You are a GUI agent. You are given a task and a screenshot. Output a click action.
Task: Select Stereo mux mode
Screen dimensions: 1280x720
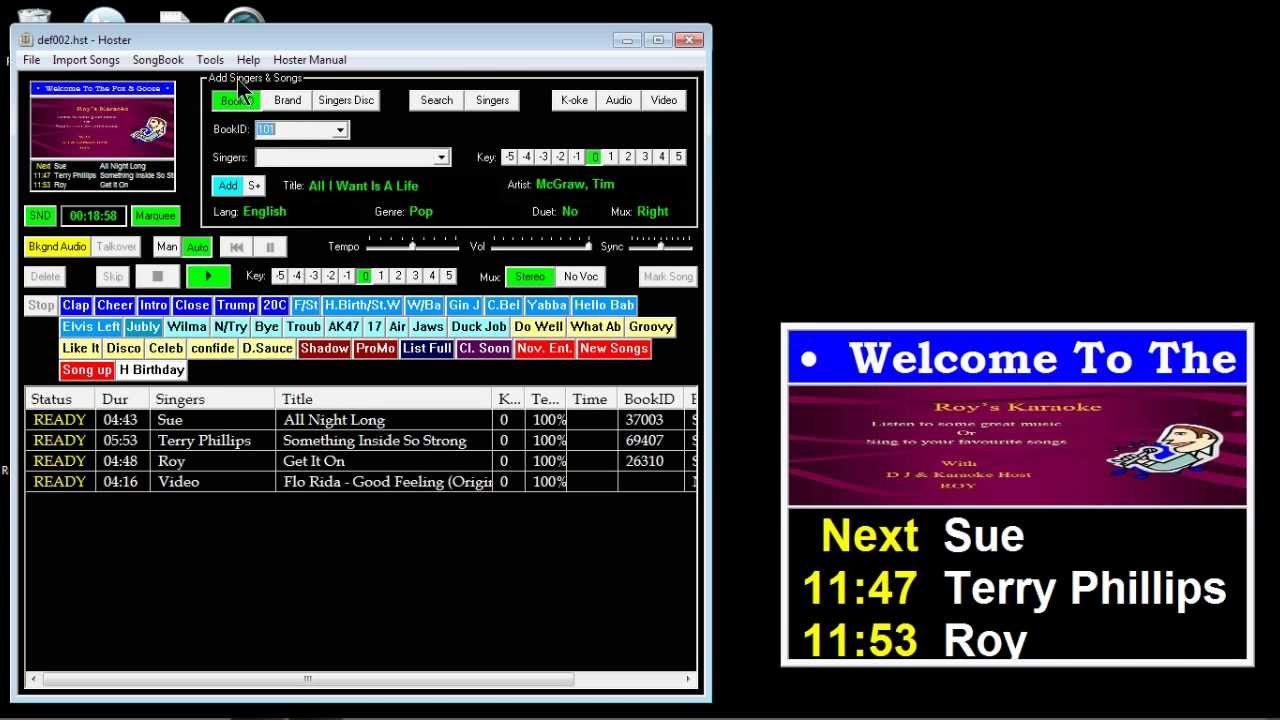pyautogui.click(x=530, y=277)
